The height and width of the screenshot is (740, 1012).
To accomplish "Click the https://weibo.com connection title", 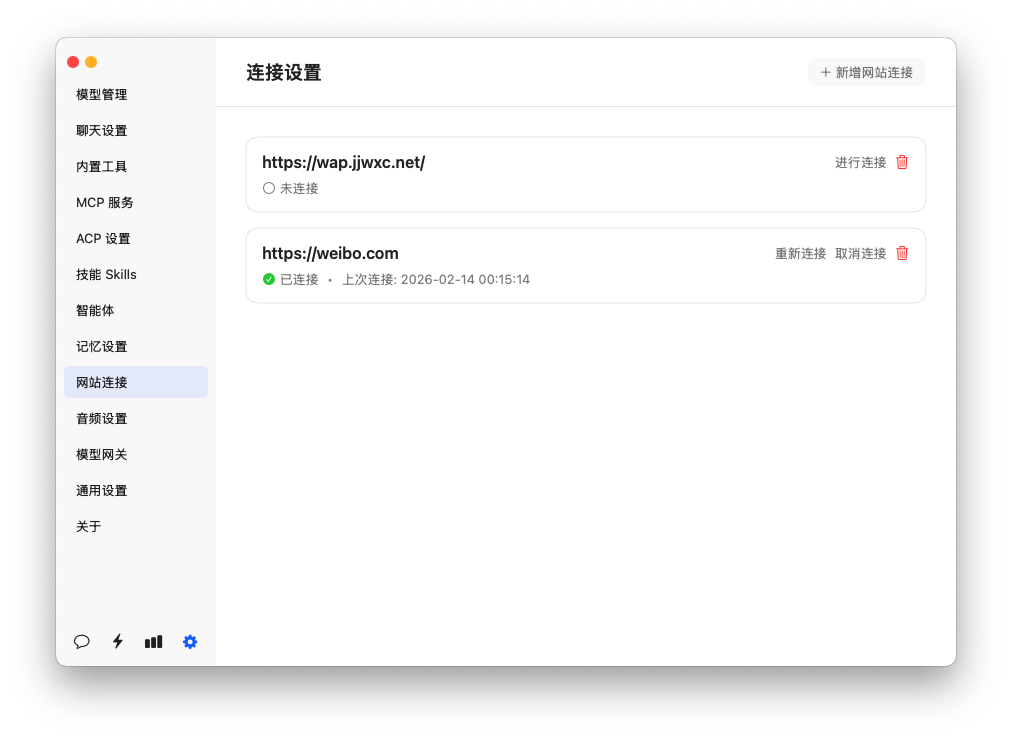I will [x=330, y=253].
